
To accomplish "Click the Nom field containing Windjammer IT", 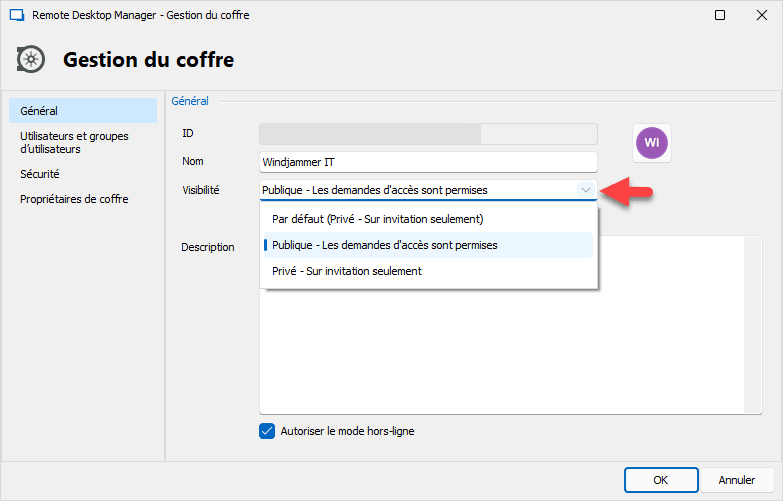I will [x=427, y=162].
